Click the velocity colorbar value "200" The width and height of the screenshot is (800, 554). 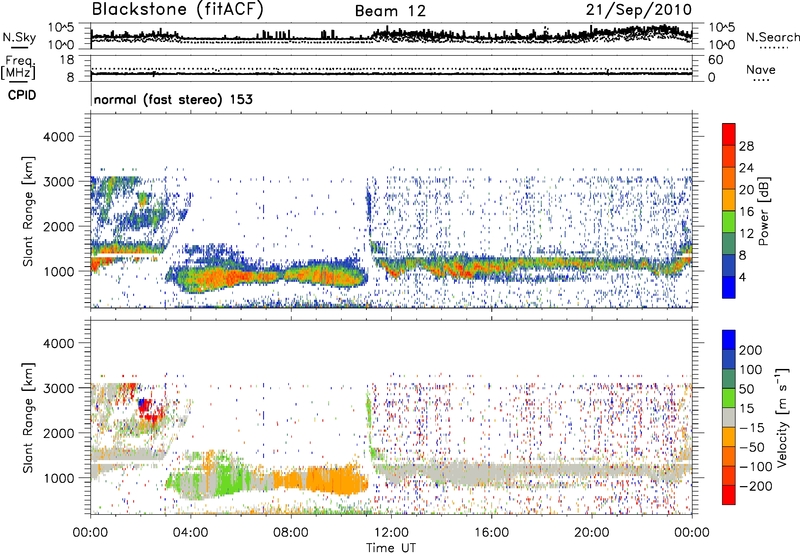pos(751,350)
